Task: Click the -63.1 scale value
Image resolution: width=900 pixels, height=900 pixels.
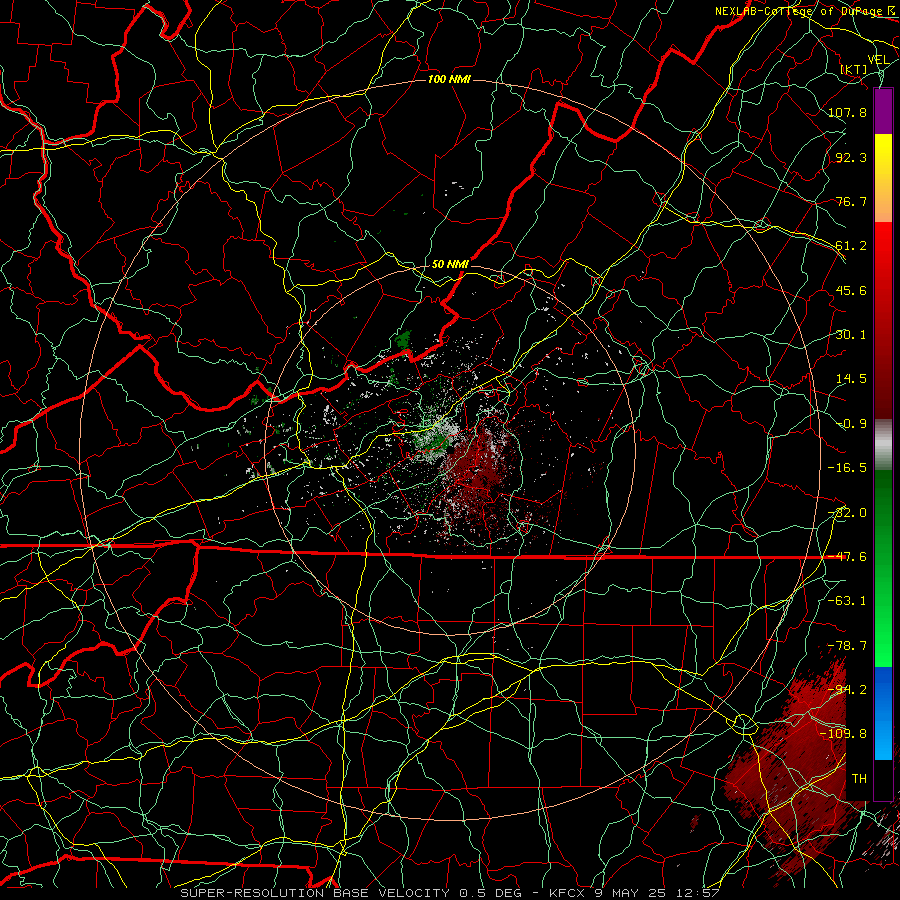Action: 847,601
